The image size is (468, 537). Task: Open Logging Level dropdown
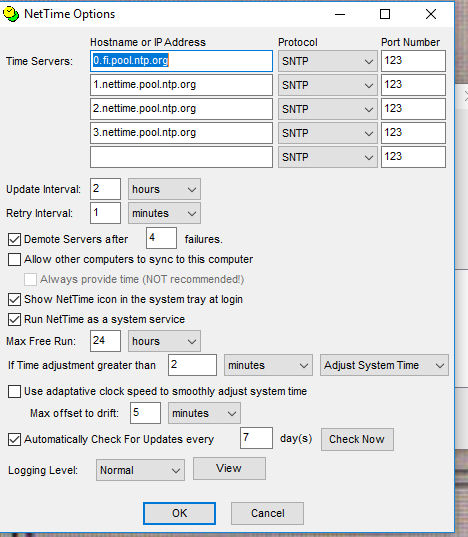[x=140, y=470]
